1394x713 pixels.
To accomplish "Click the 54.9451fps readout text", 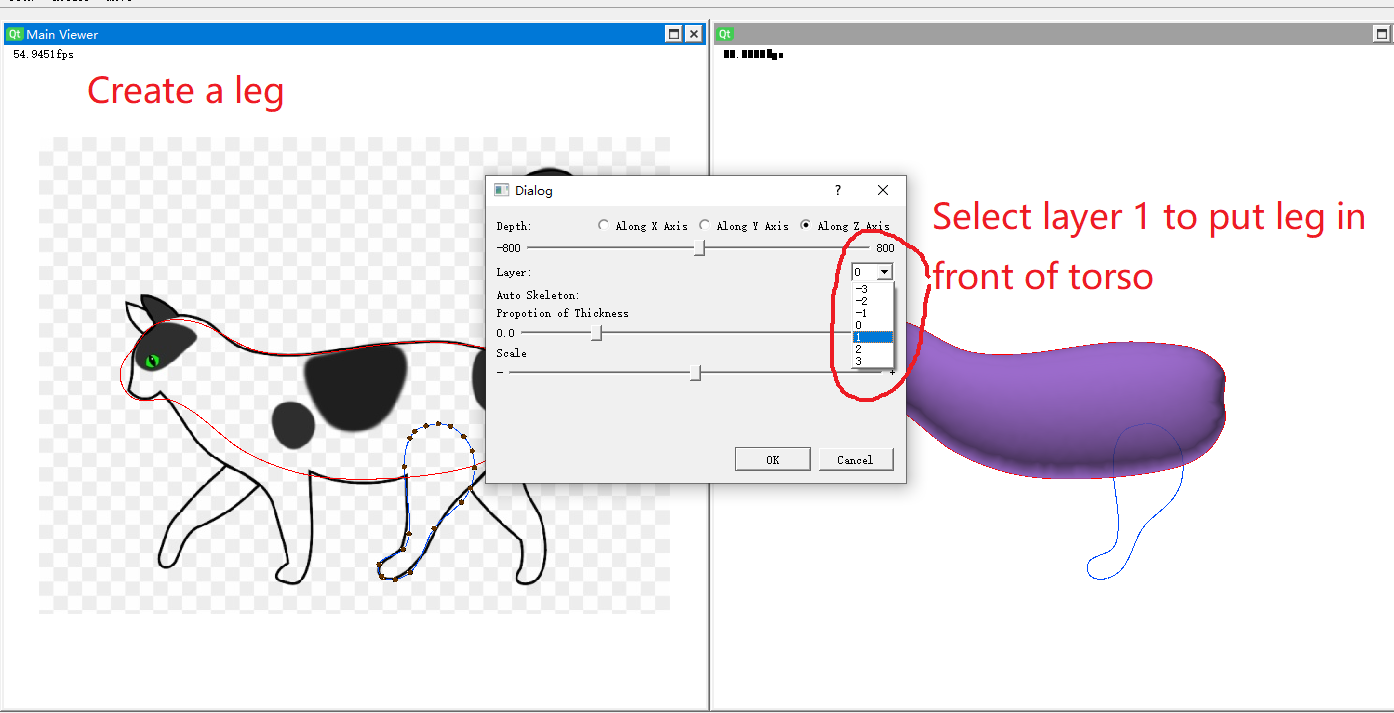I will [43, 54].
